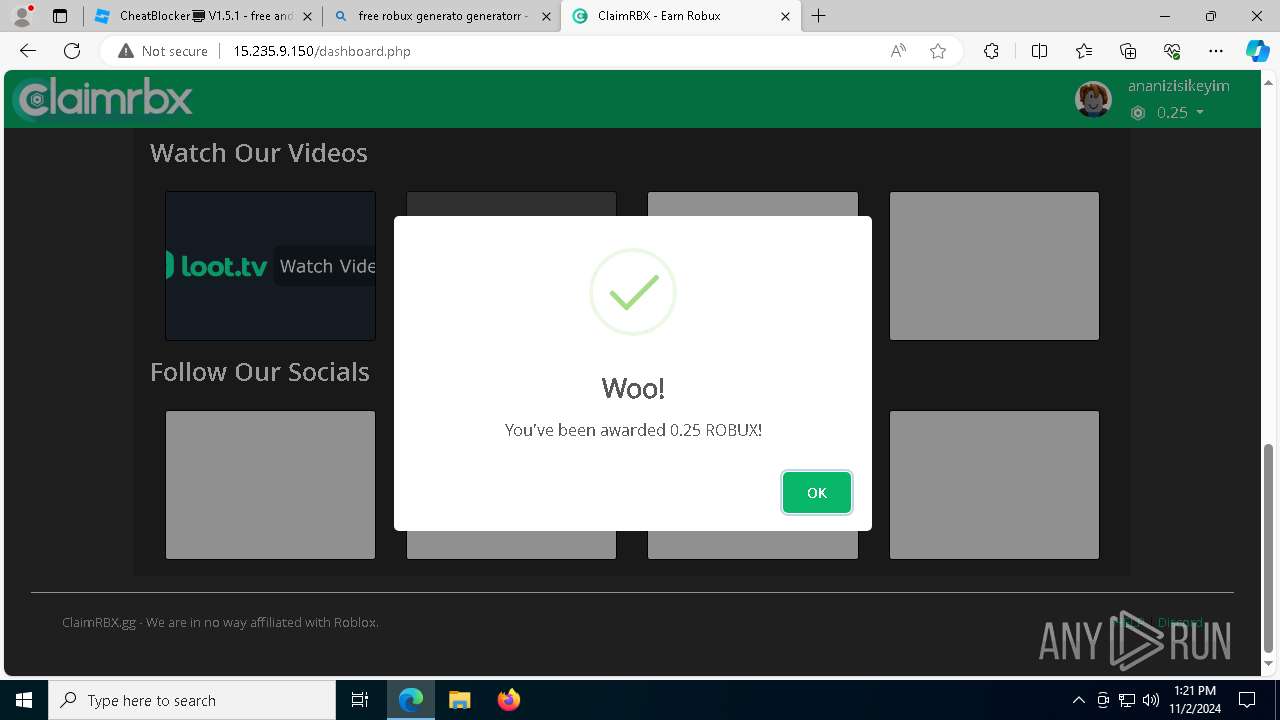The width and height of the screenshot is (1280, 720).
Task: Open the Discord footer link
Action: (x=1180, y=622)
